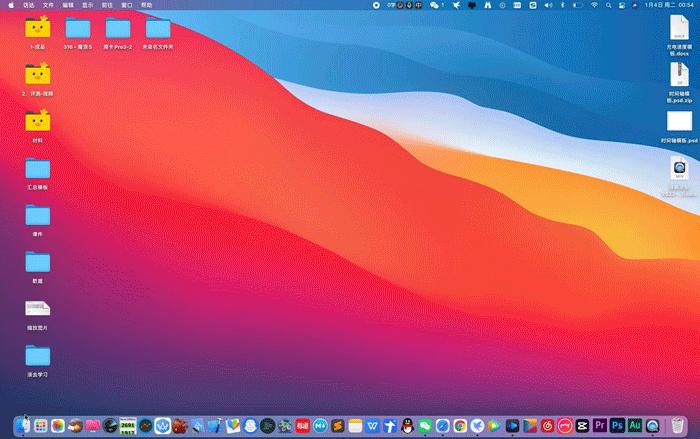The height and width of the screenshot is (439, 700).
Task: Open the Trash in the Dock
Action: coord(677,426)
